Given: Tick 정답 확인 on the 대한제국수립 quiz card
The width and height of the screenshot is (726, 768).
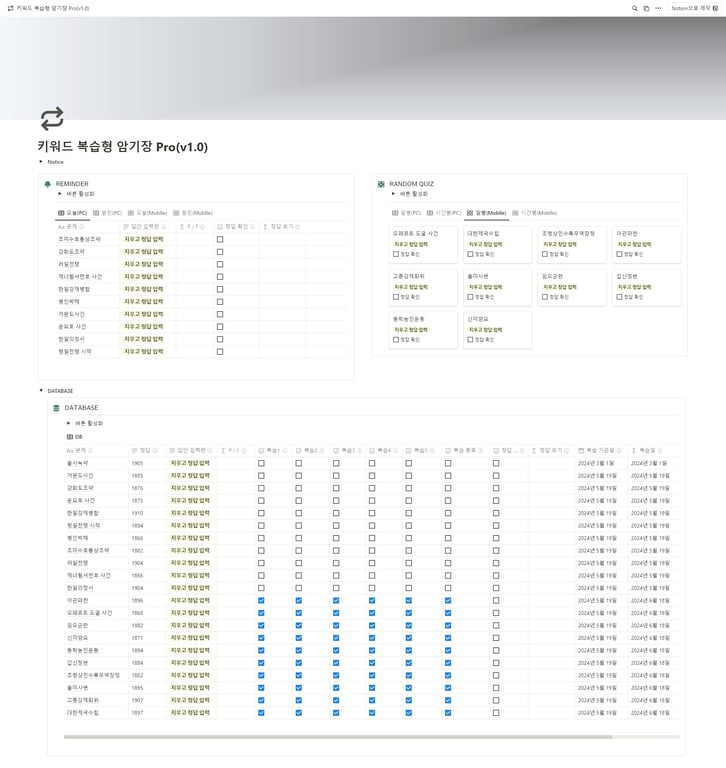Looking at the screenshot, I should point(470,254).
